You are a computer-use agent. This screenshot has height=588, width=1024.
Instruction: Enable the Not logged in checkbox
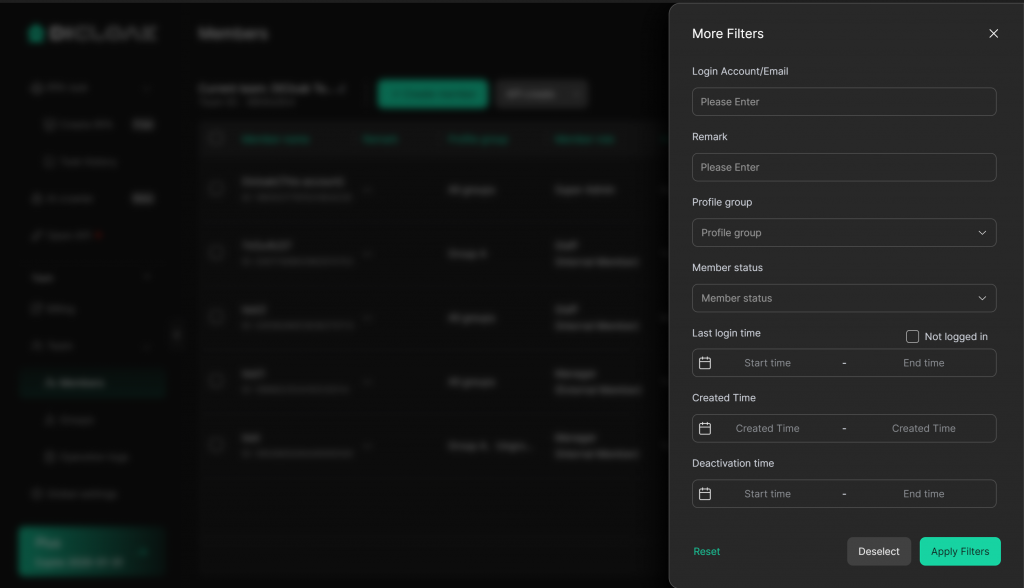912,337
